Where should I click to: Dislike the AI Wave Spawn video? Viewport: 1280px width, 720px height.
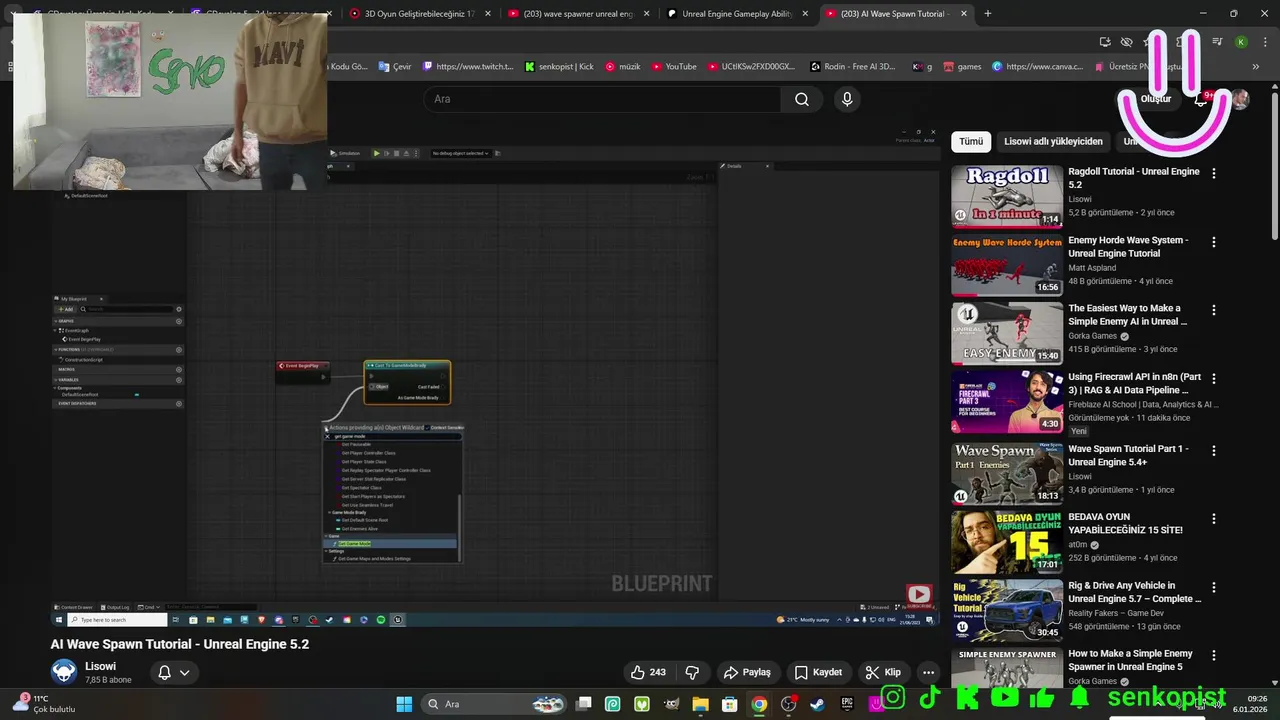(692, 672)
